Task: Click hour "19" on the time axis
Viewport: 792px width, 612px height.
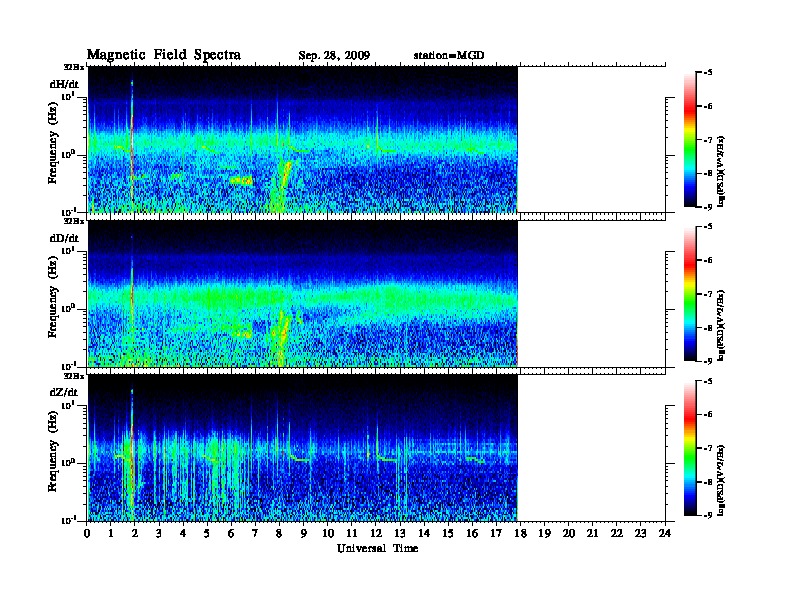Action: (x=544, y=534)
